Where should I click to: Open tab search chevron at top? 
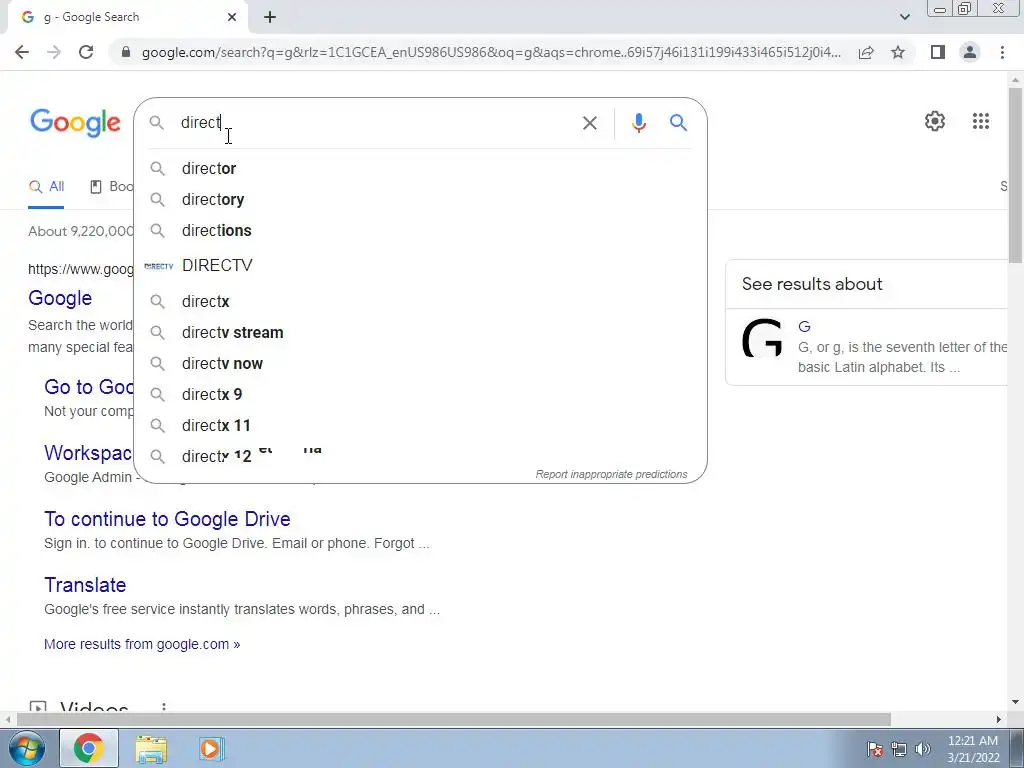click(904, 18)
